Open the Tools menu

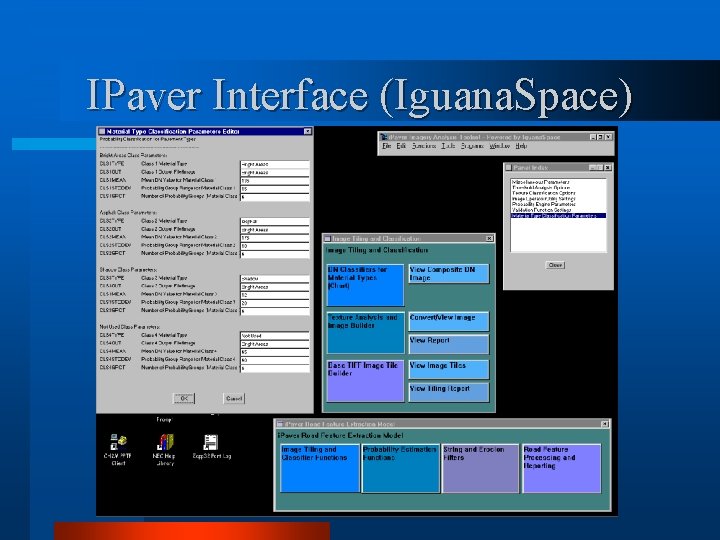click(x=448, y=146)
